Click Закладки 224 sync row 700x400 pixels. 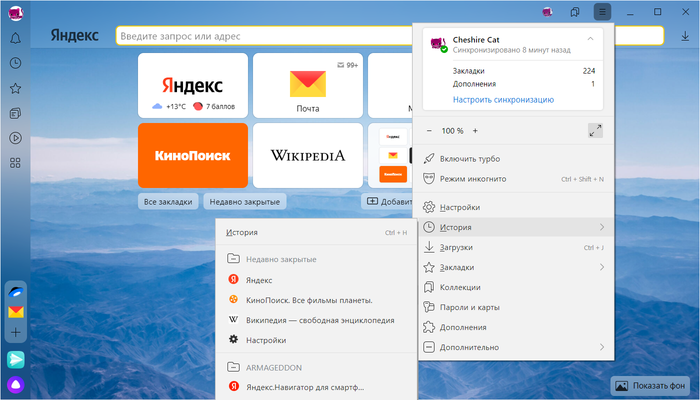tap(524, 71)
